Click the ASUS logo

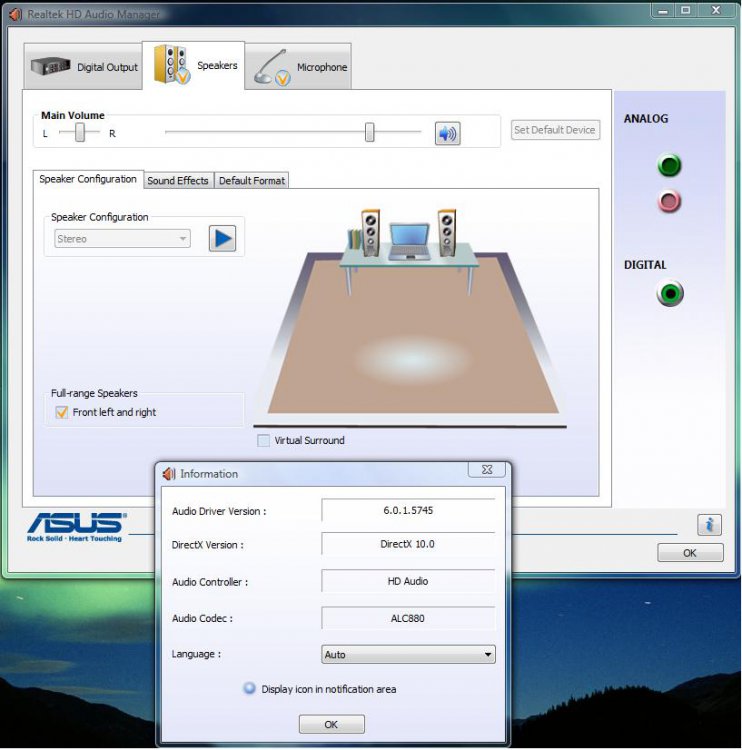point(77,527)
